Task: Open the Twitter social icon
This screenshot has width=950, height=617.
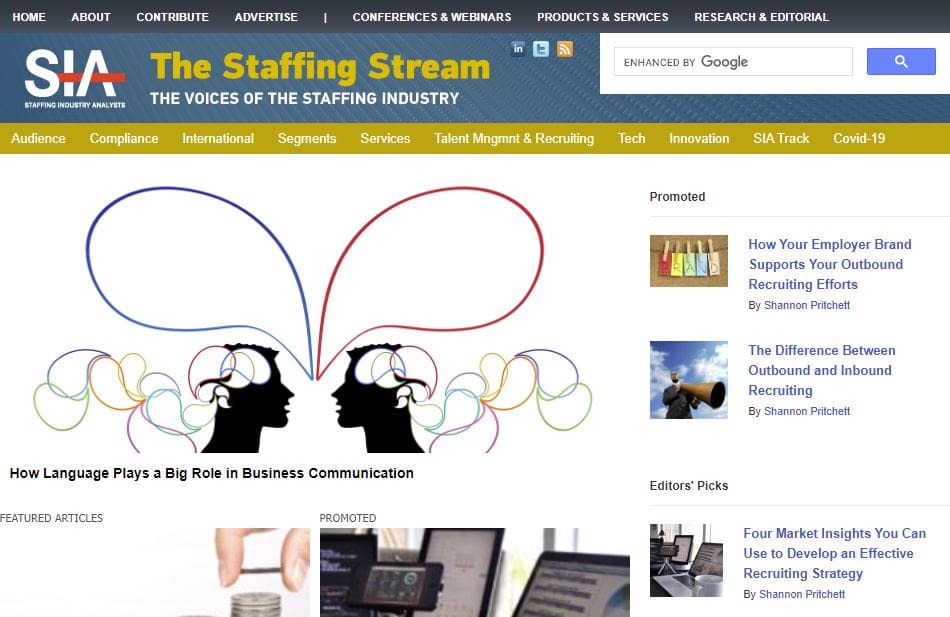Action: pyautogui.click(x=541, y=48)
